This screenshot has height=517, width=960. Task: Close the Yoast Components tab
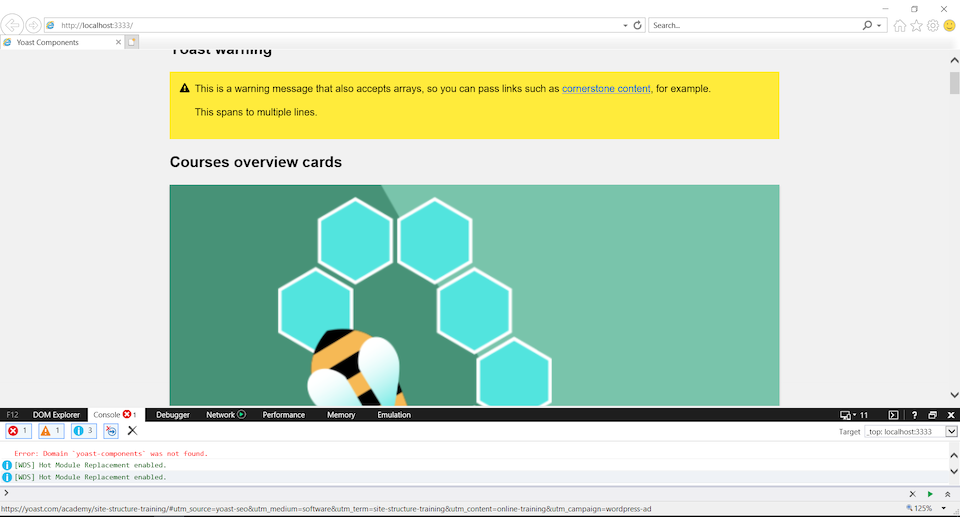tap(118, 42)
